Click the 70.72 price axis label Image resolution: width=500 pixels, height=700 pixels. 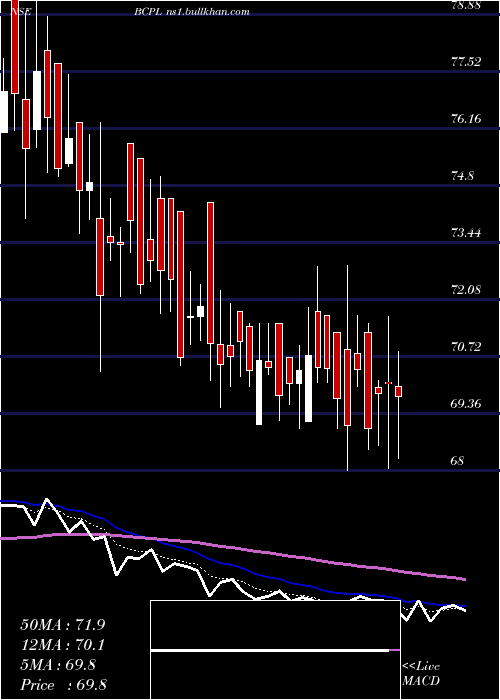pos(466,347)
